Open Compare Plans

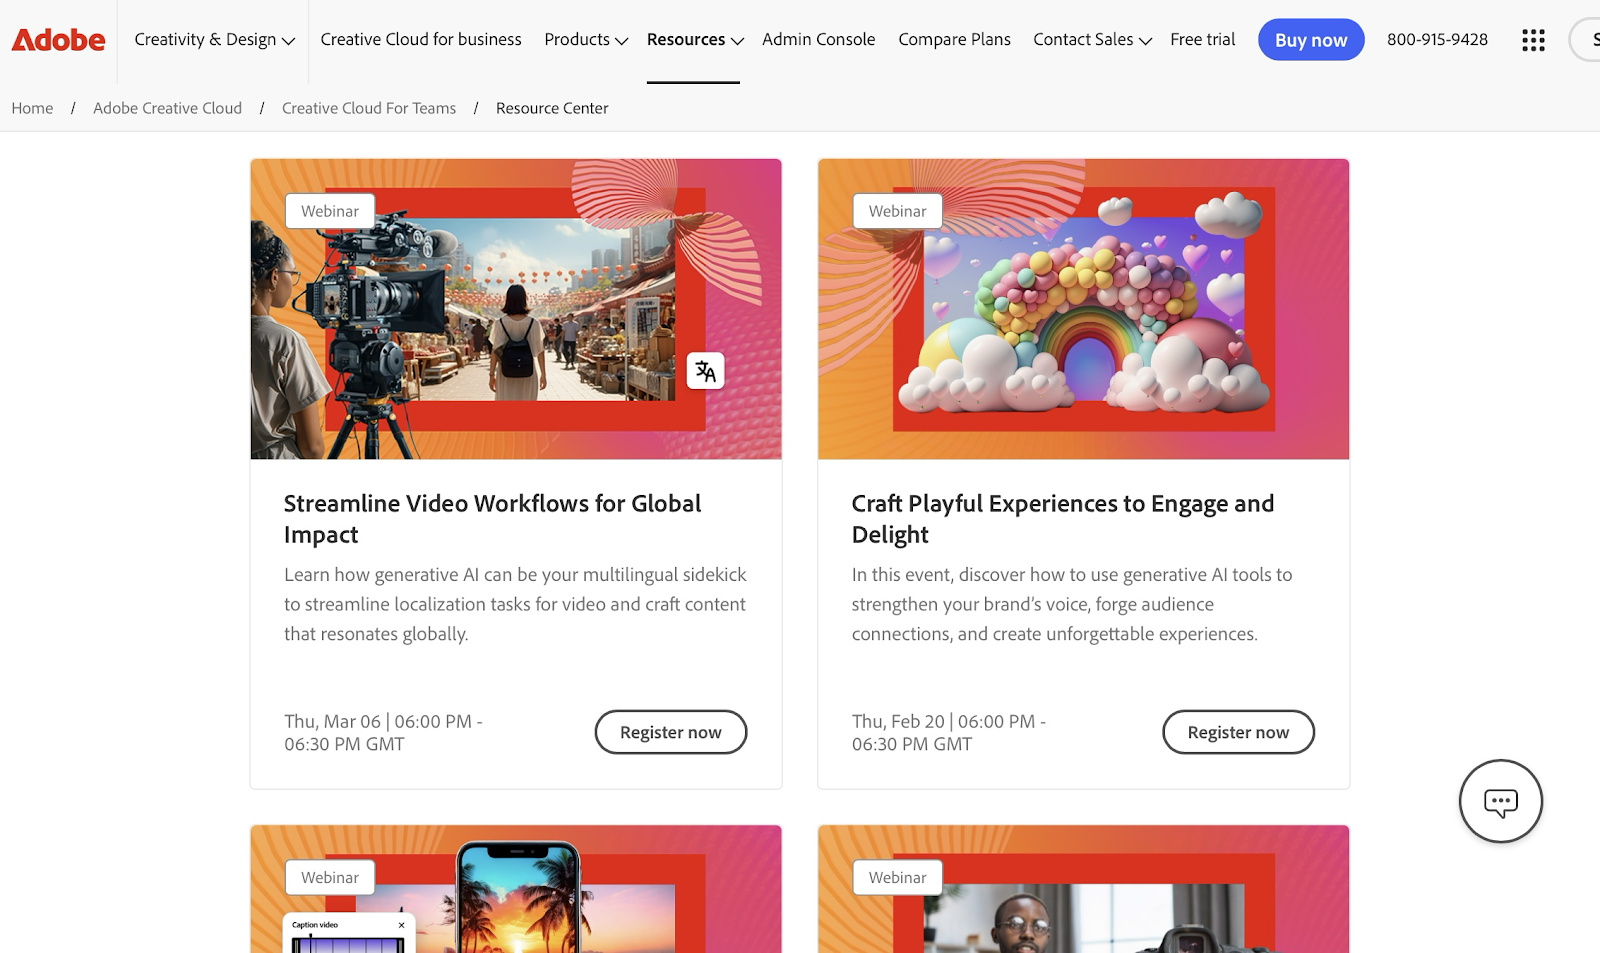(953, 40)
